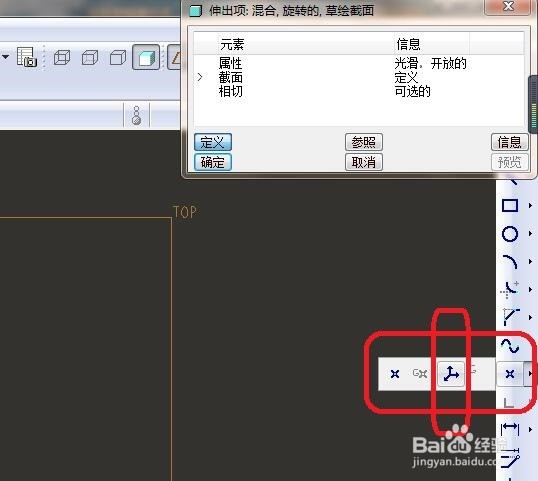Image resolution: width=538 pixels, height=481 pixels.
Task: Select the no hidden line display icon
Action: tap(118, 57)
